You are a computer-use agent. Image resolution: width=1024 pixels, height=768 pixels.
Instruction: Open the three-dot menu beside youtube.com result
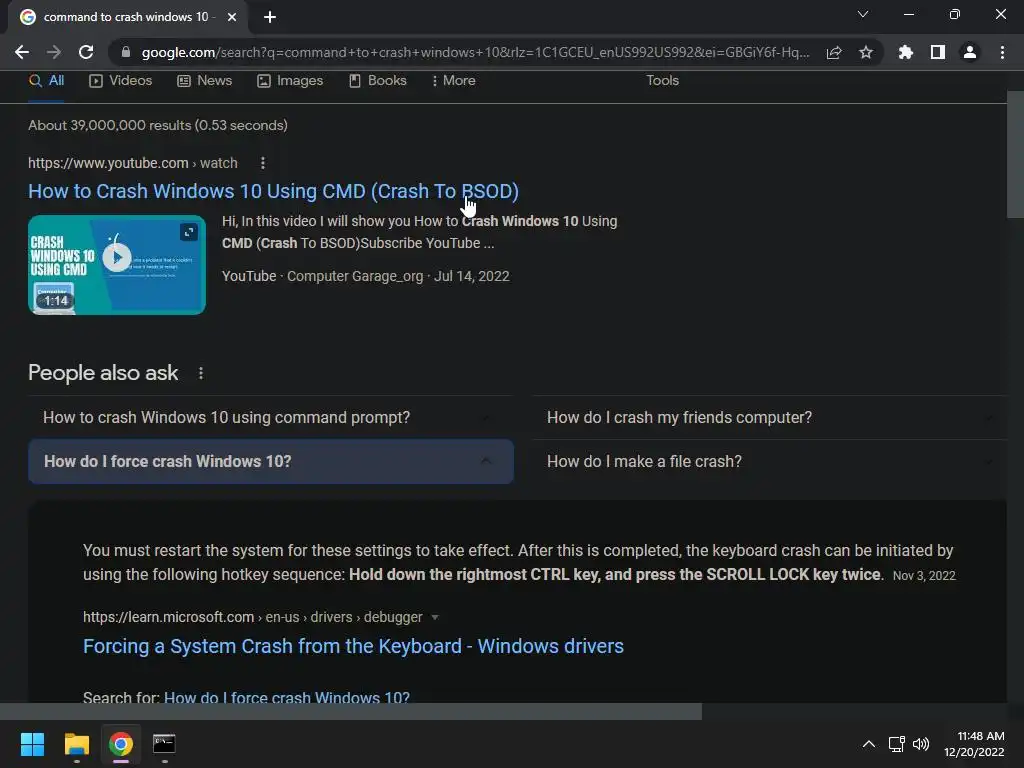[x=263, y=163]
